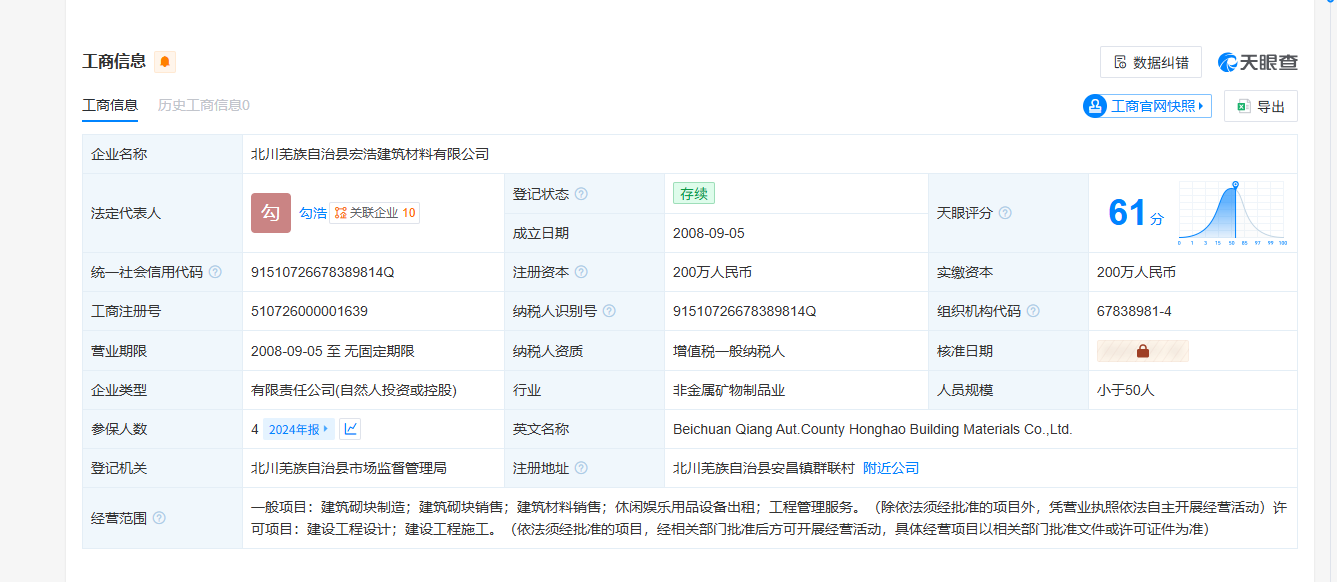Click the help icon beside 天眼评分

pos(1005,213)
